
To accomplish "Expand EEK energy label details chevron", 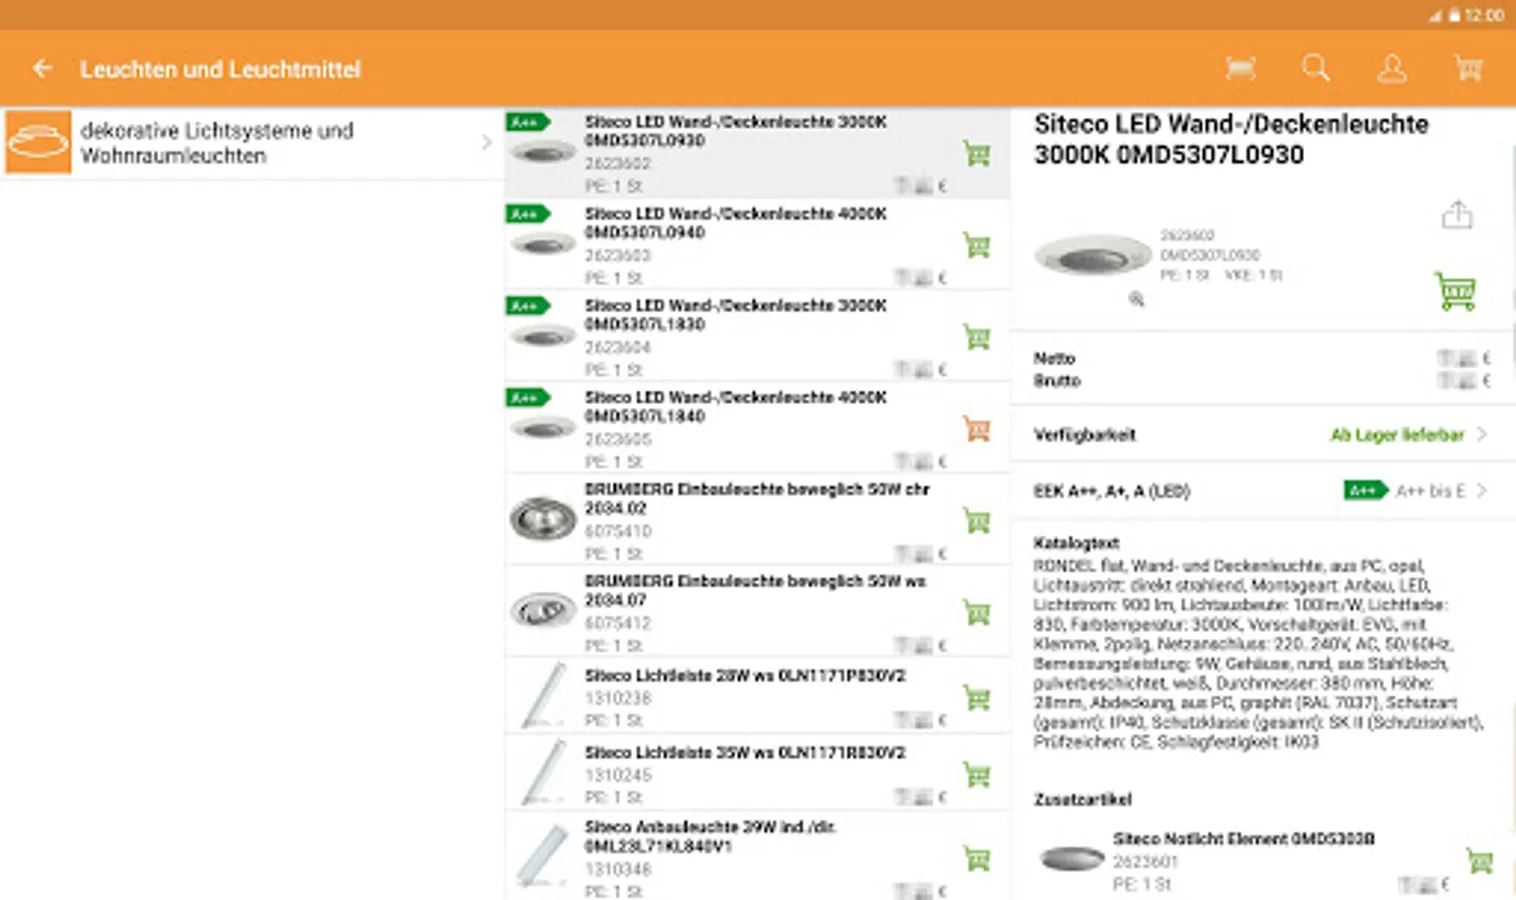I will click(1482, 491).
